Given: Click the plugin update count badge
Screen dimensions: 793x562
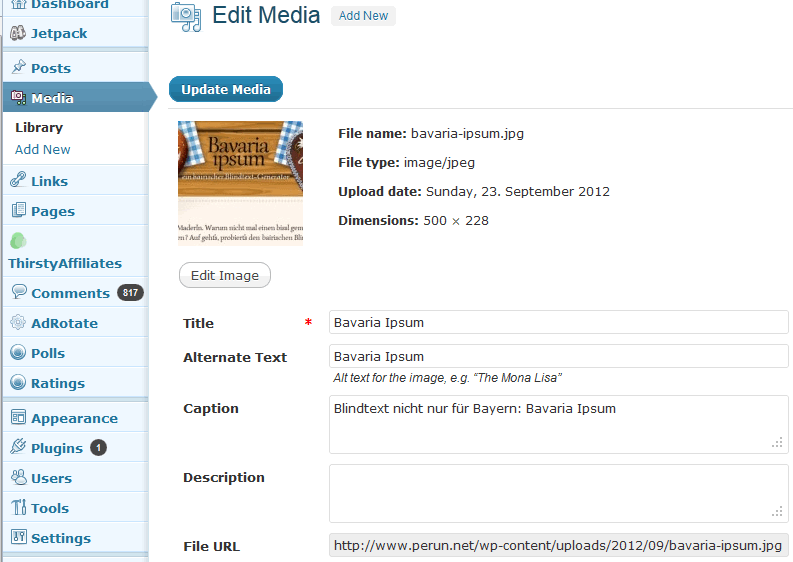Looking at the screenshot, I should click(99, 448).
